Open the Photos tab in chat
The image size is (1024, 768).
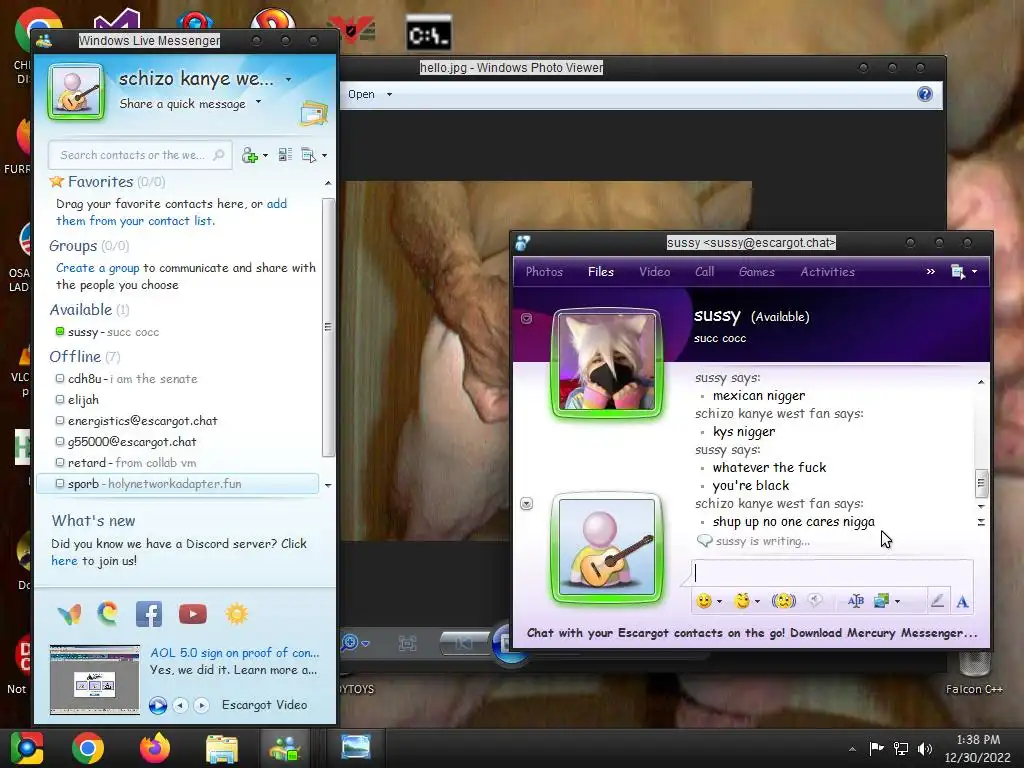click(x=544, y=272)
